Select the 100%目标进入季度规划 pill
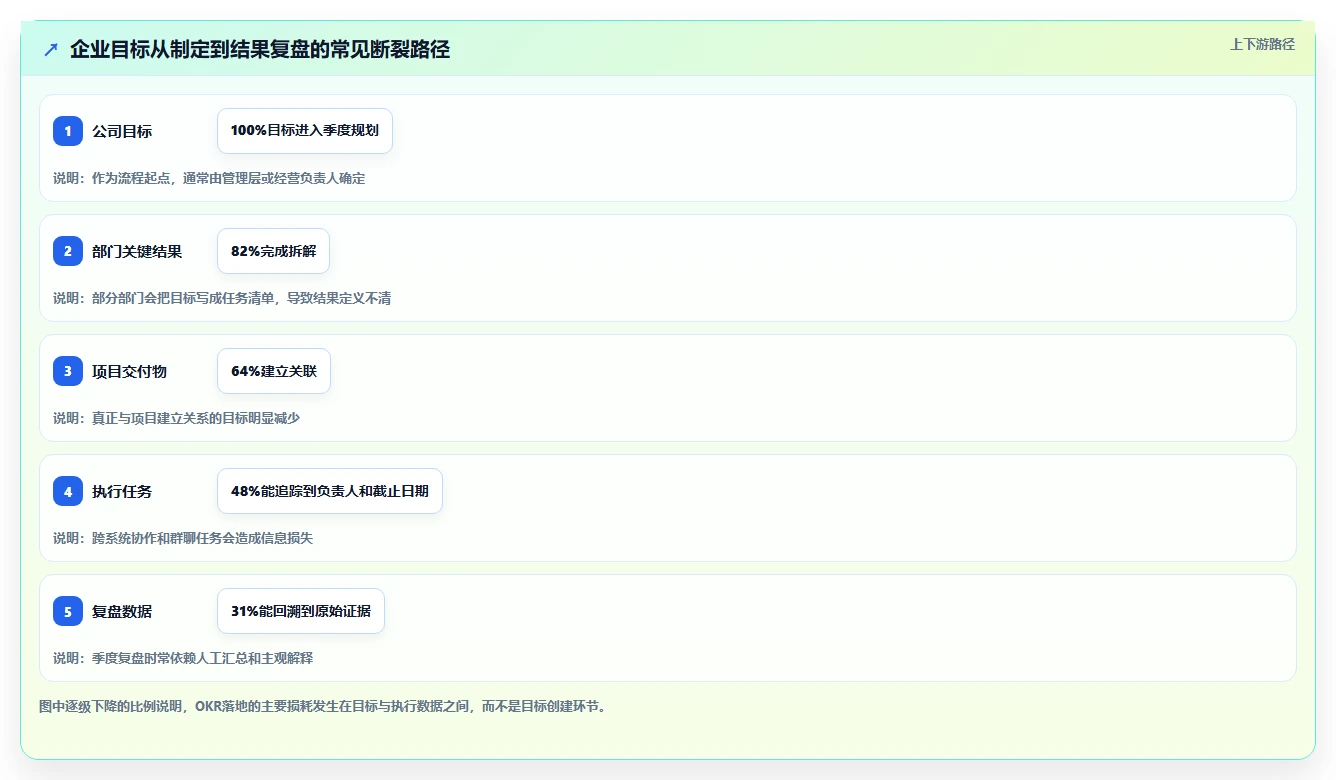The height and width of the screenshot is (780, 1336). [x=305, y=131]
